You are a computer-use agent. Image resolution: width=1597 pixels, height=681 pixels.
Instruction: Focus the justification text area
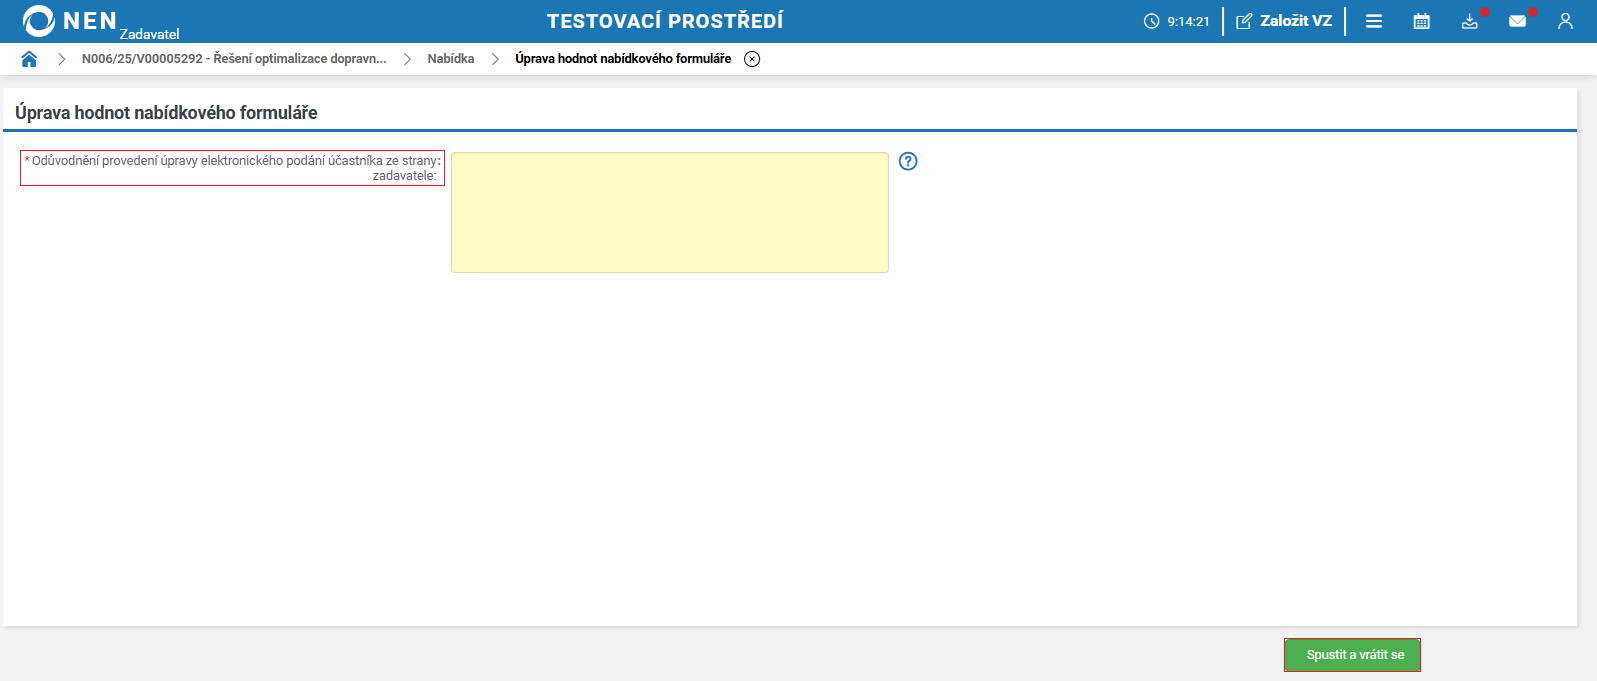[x=670, y=212]
